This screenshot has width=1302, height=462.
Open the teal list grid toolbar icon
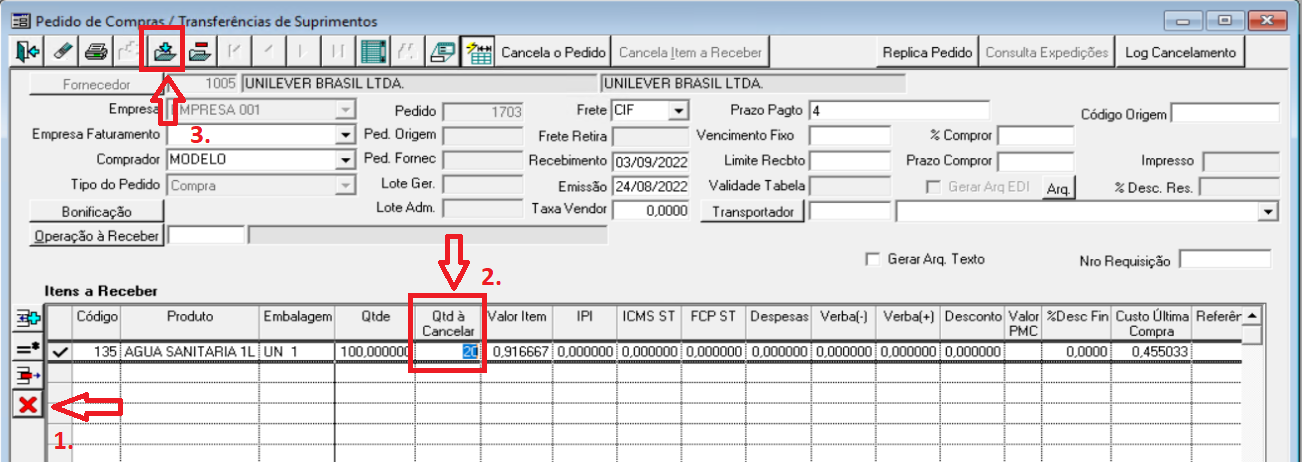pyautogui.click(x=373, y=51)
